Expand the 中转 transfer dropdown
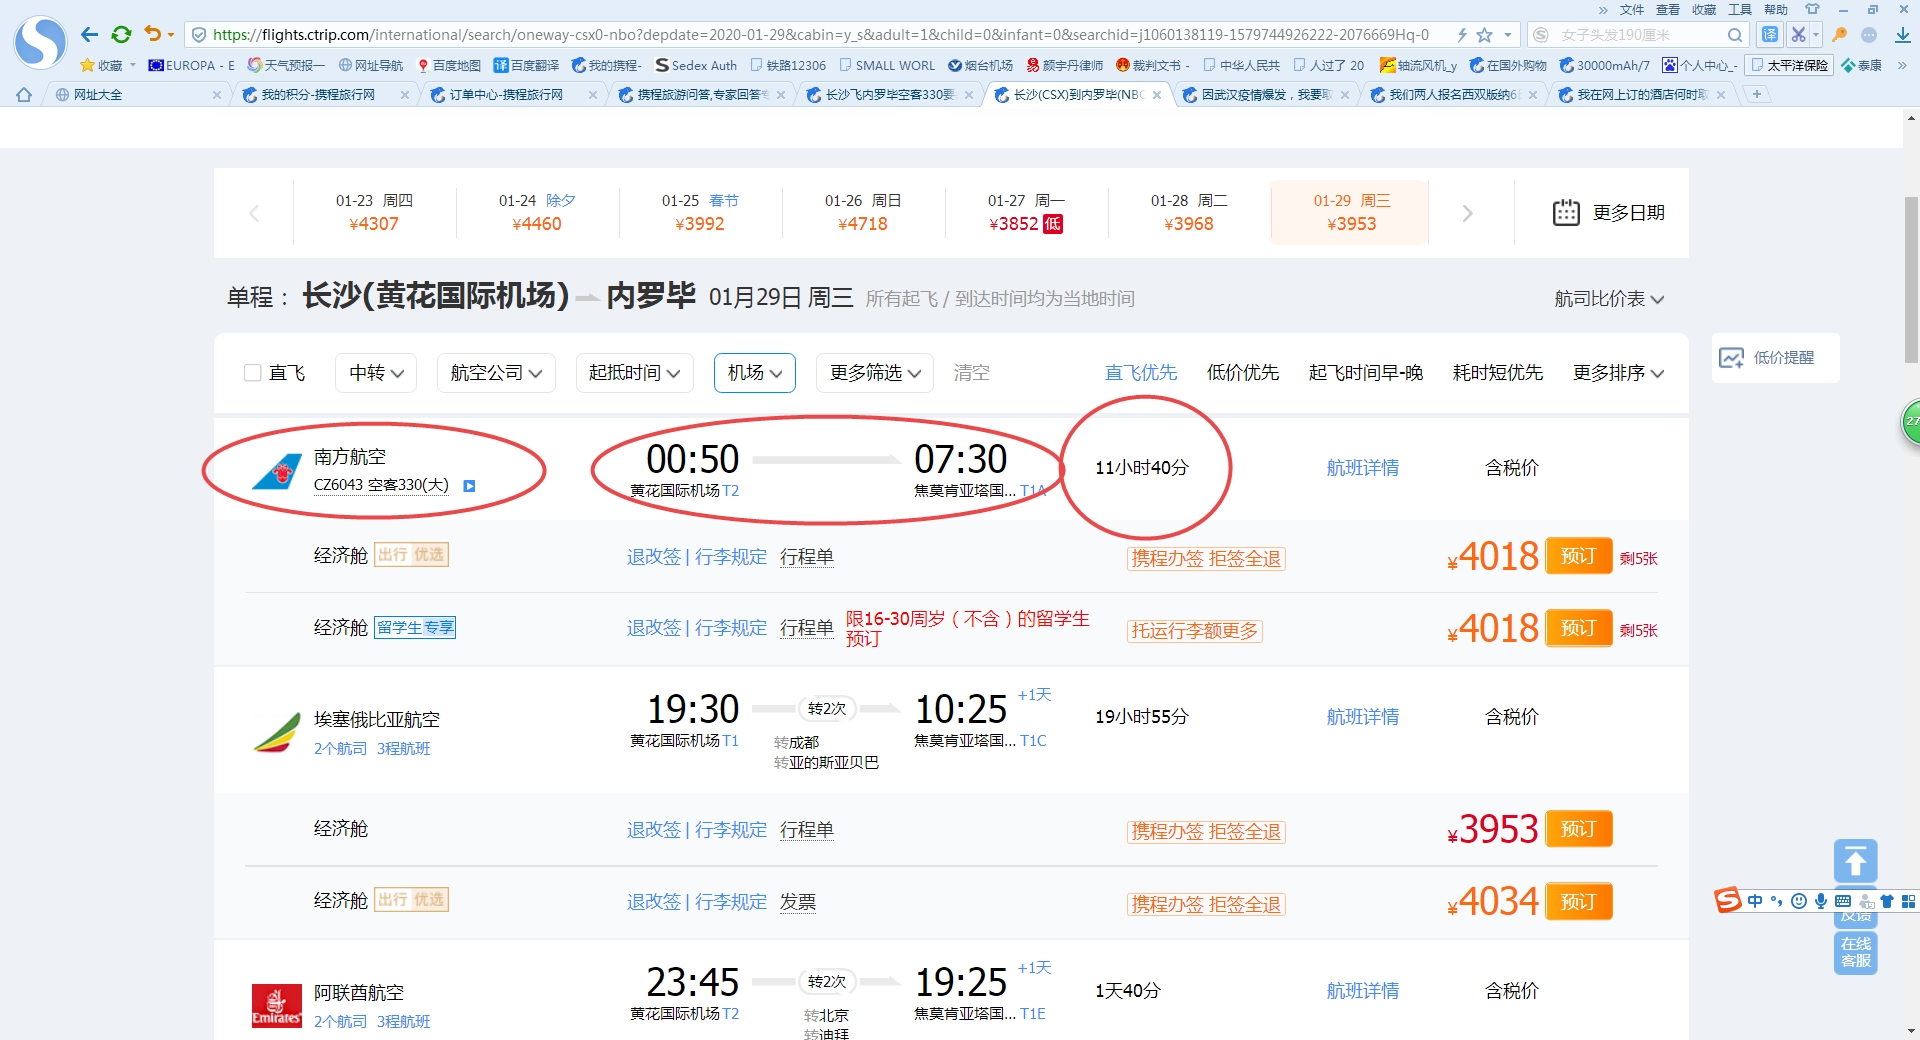 point(376,373)
